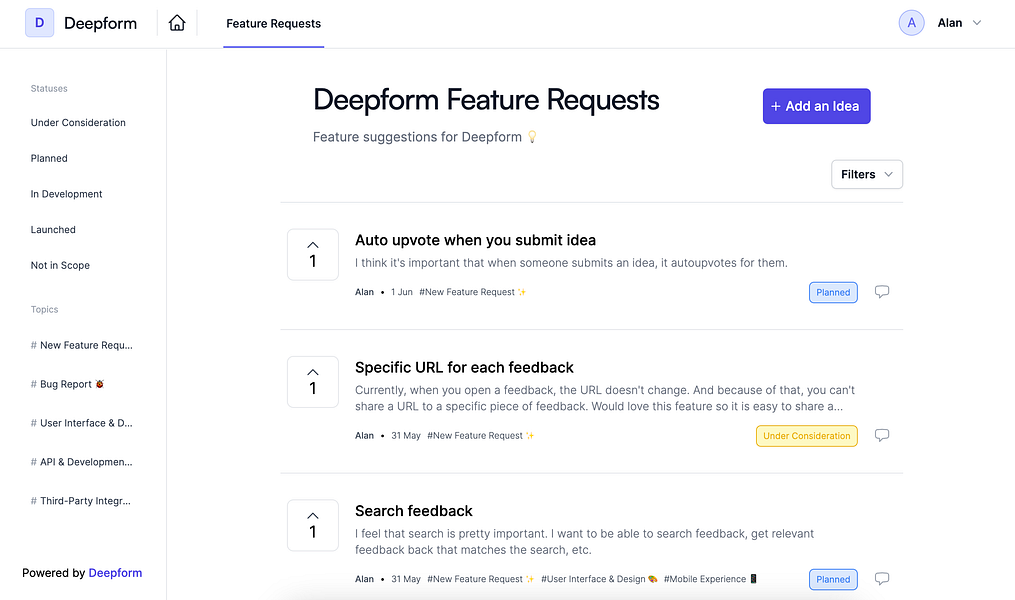This screenshot has width=1015, height=600.
Task: Click #New Feature Request tag on Auto upvote idea
Action: (x=473, y=292)
